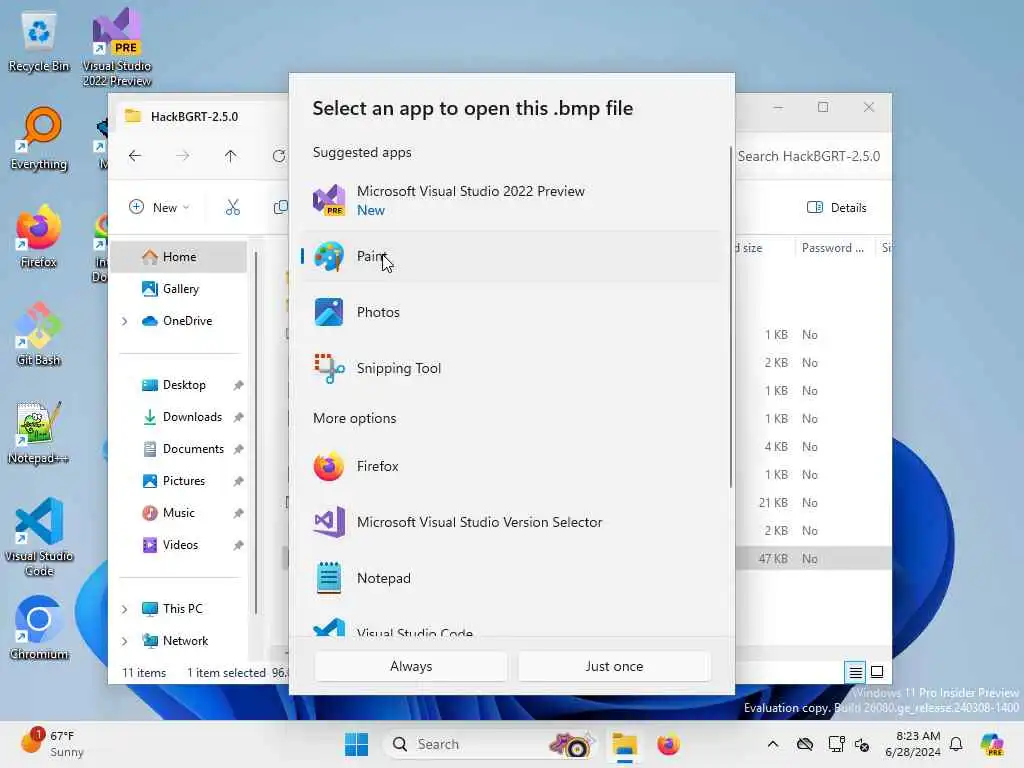1024x768 pixels.
Task: Click File Explorer in the taskbar
Action: pyautogui.click(x=624, y=744)
